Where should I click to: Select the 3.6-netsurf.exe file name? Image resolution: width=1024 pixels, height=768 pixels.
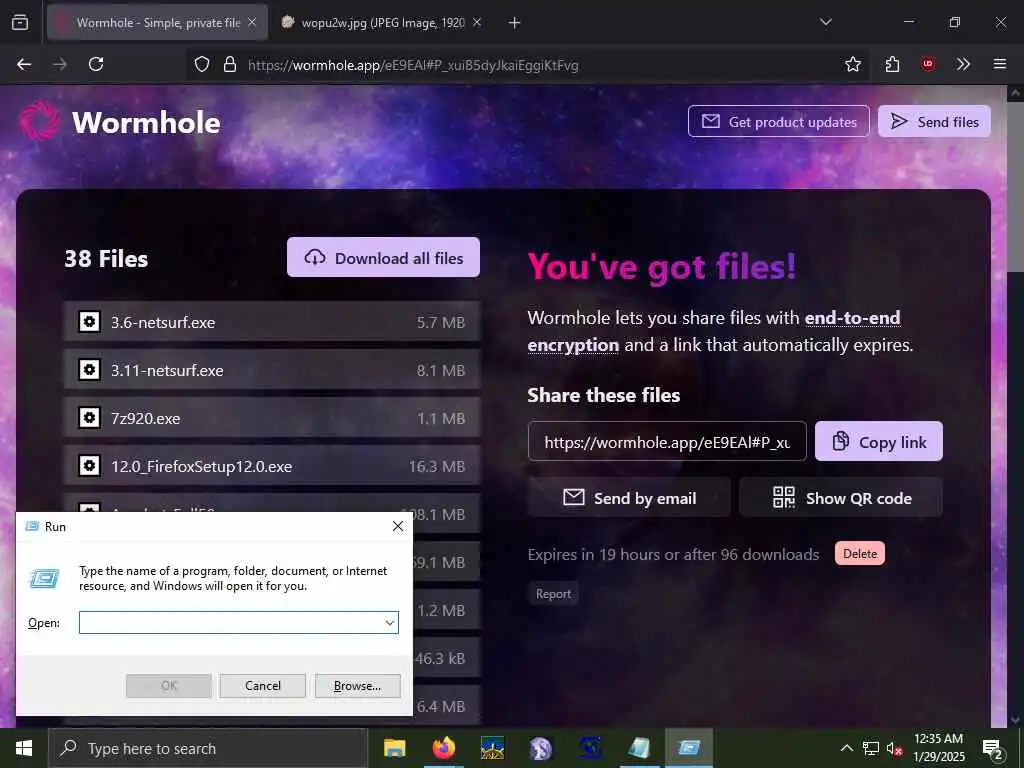[163, 322]
